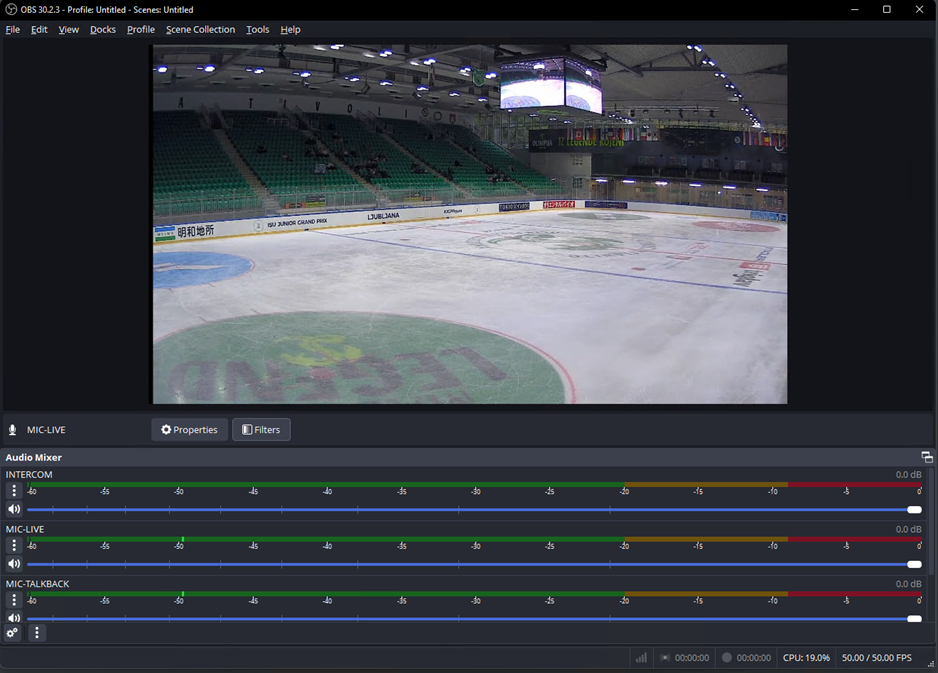Click the streaming status timer icon
This screenshot has height=673, width=938.
pos(665,658)
